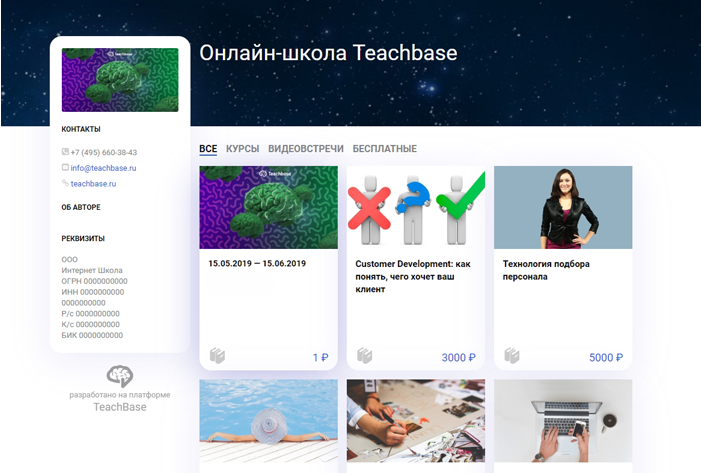The height and width of the screenshot is (473, 701).
Task: Click the Интернет Школа text
Action: (x=92, y=270)
